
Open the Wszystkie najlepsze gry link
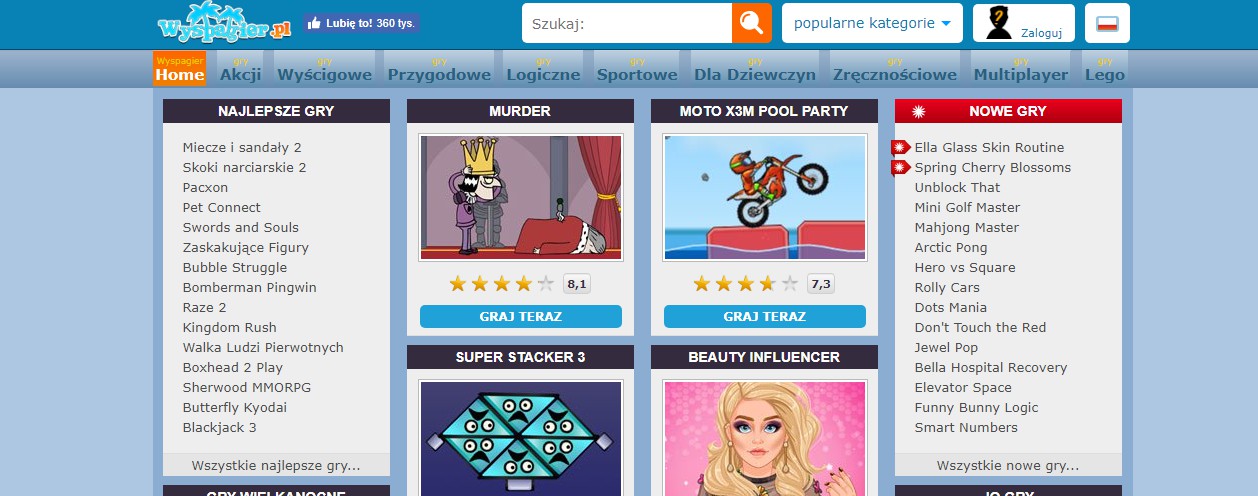click(276, 465)
